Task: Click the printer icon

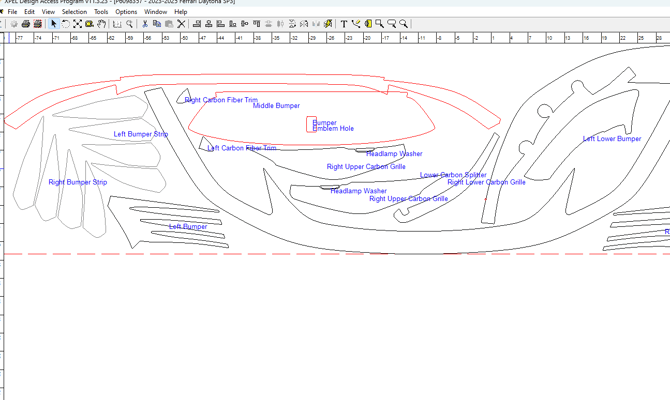Action: pos(26,24)
